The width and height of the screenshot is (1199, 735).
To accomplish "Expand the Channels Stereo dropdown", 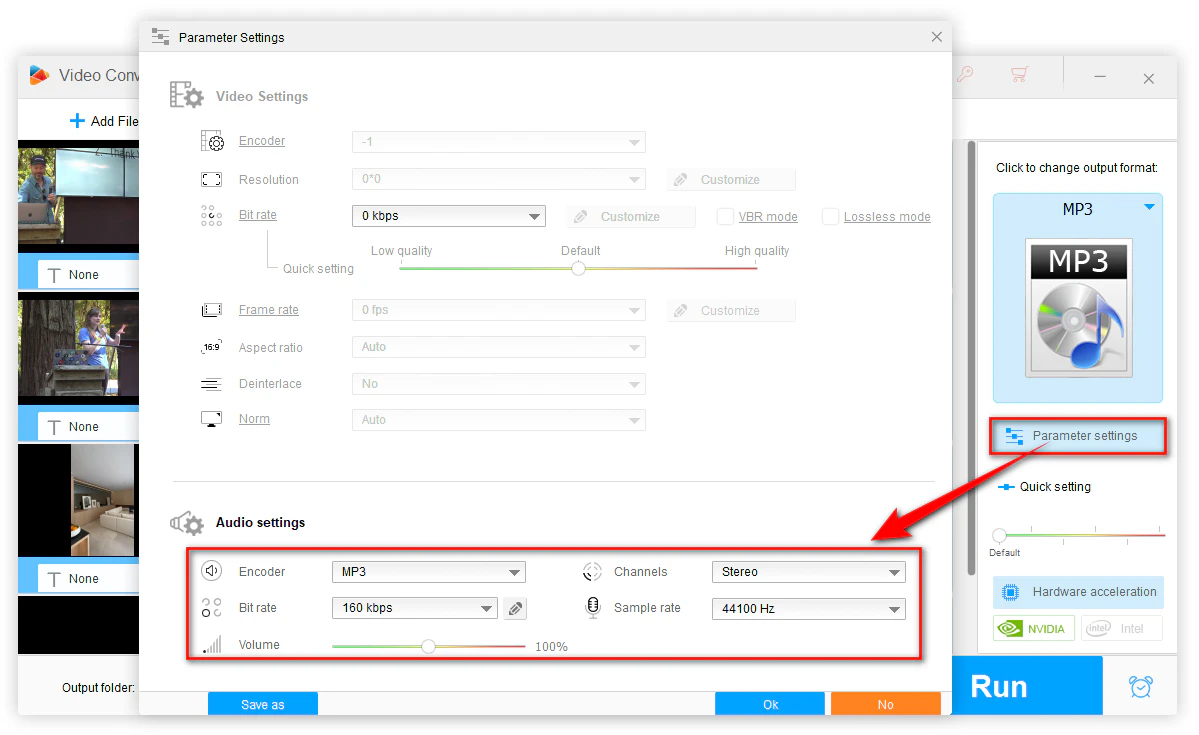I will (x=808, y=572).
